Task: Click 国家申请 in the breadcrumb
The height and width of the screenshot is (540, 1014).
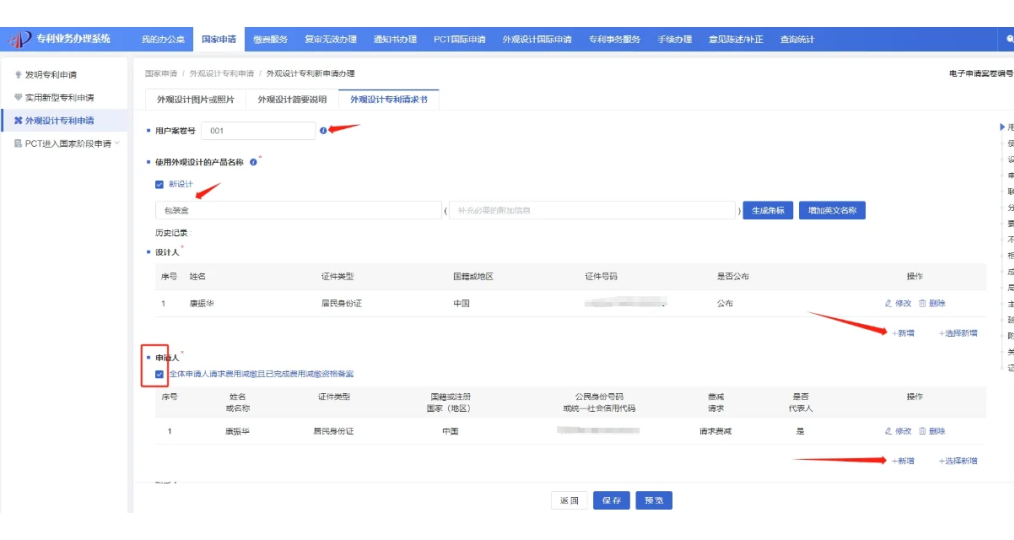Action: [161, 74]
